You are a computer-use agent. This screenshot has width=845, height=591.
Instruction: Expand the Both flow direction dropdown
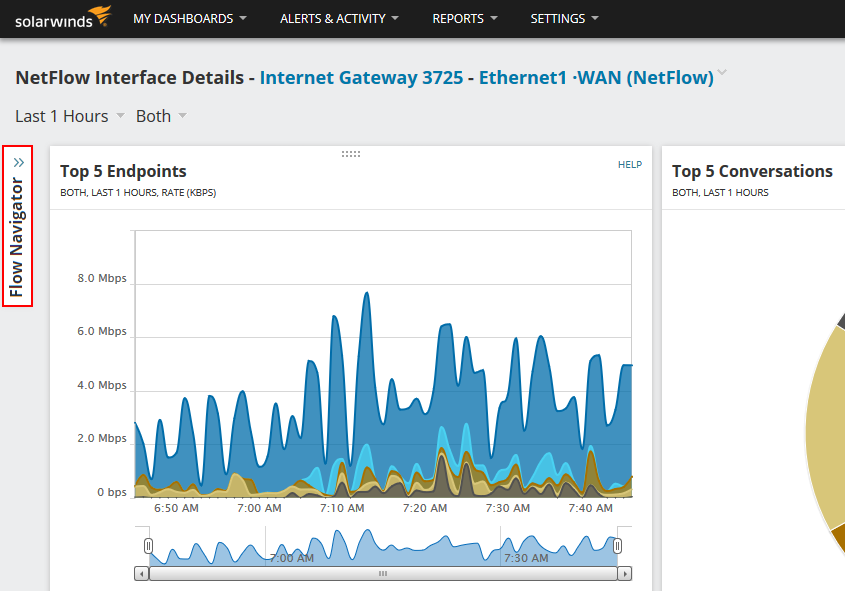click(x=161, y=116)
